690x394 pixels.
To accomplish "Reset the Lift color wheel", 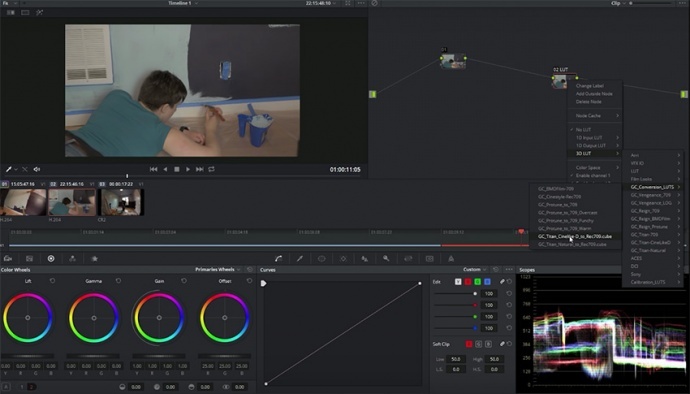I will pyautogui.click(x=52, y=281).
